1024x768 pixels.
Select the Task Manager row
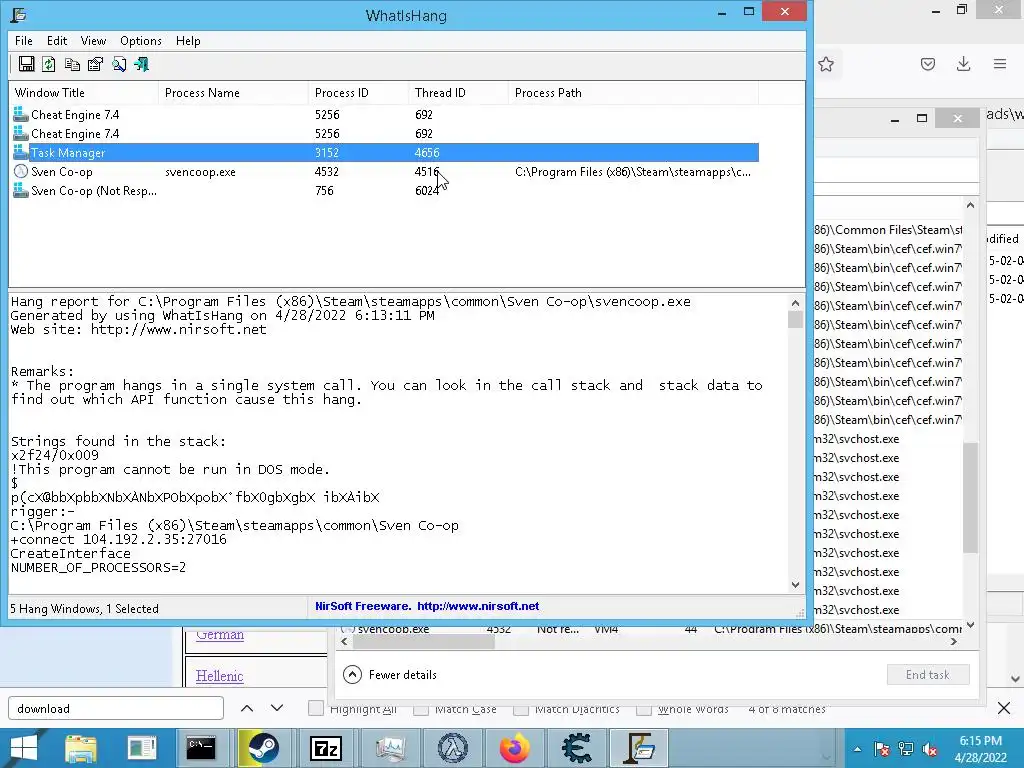(385, 153)
